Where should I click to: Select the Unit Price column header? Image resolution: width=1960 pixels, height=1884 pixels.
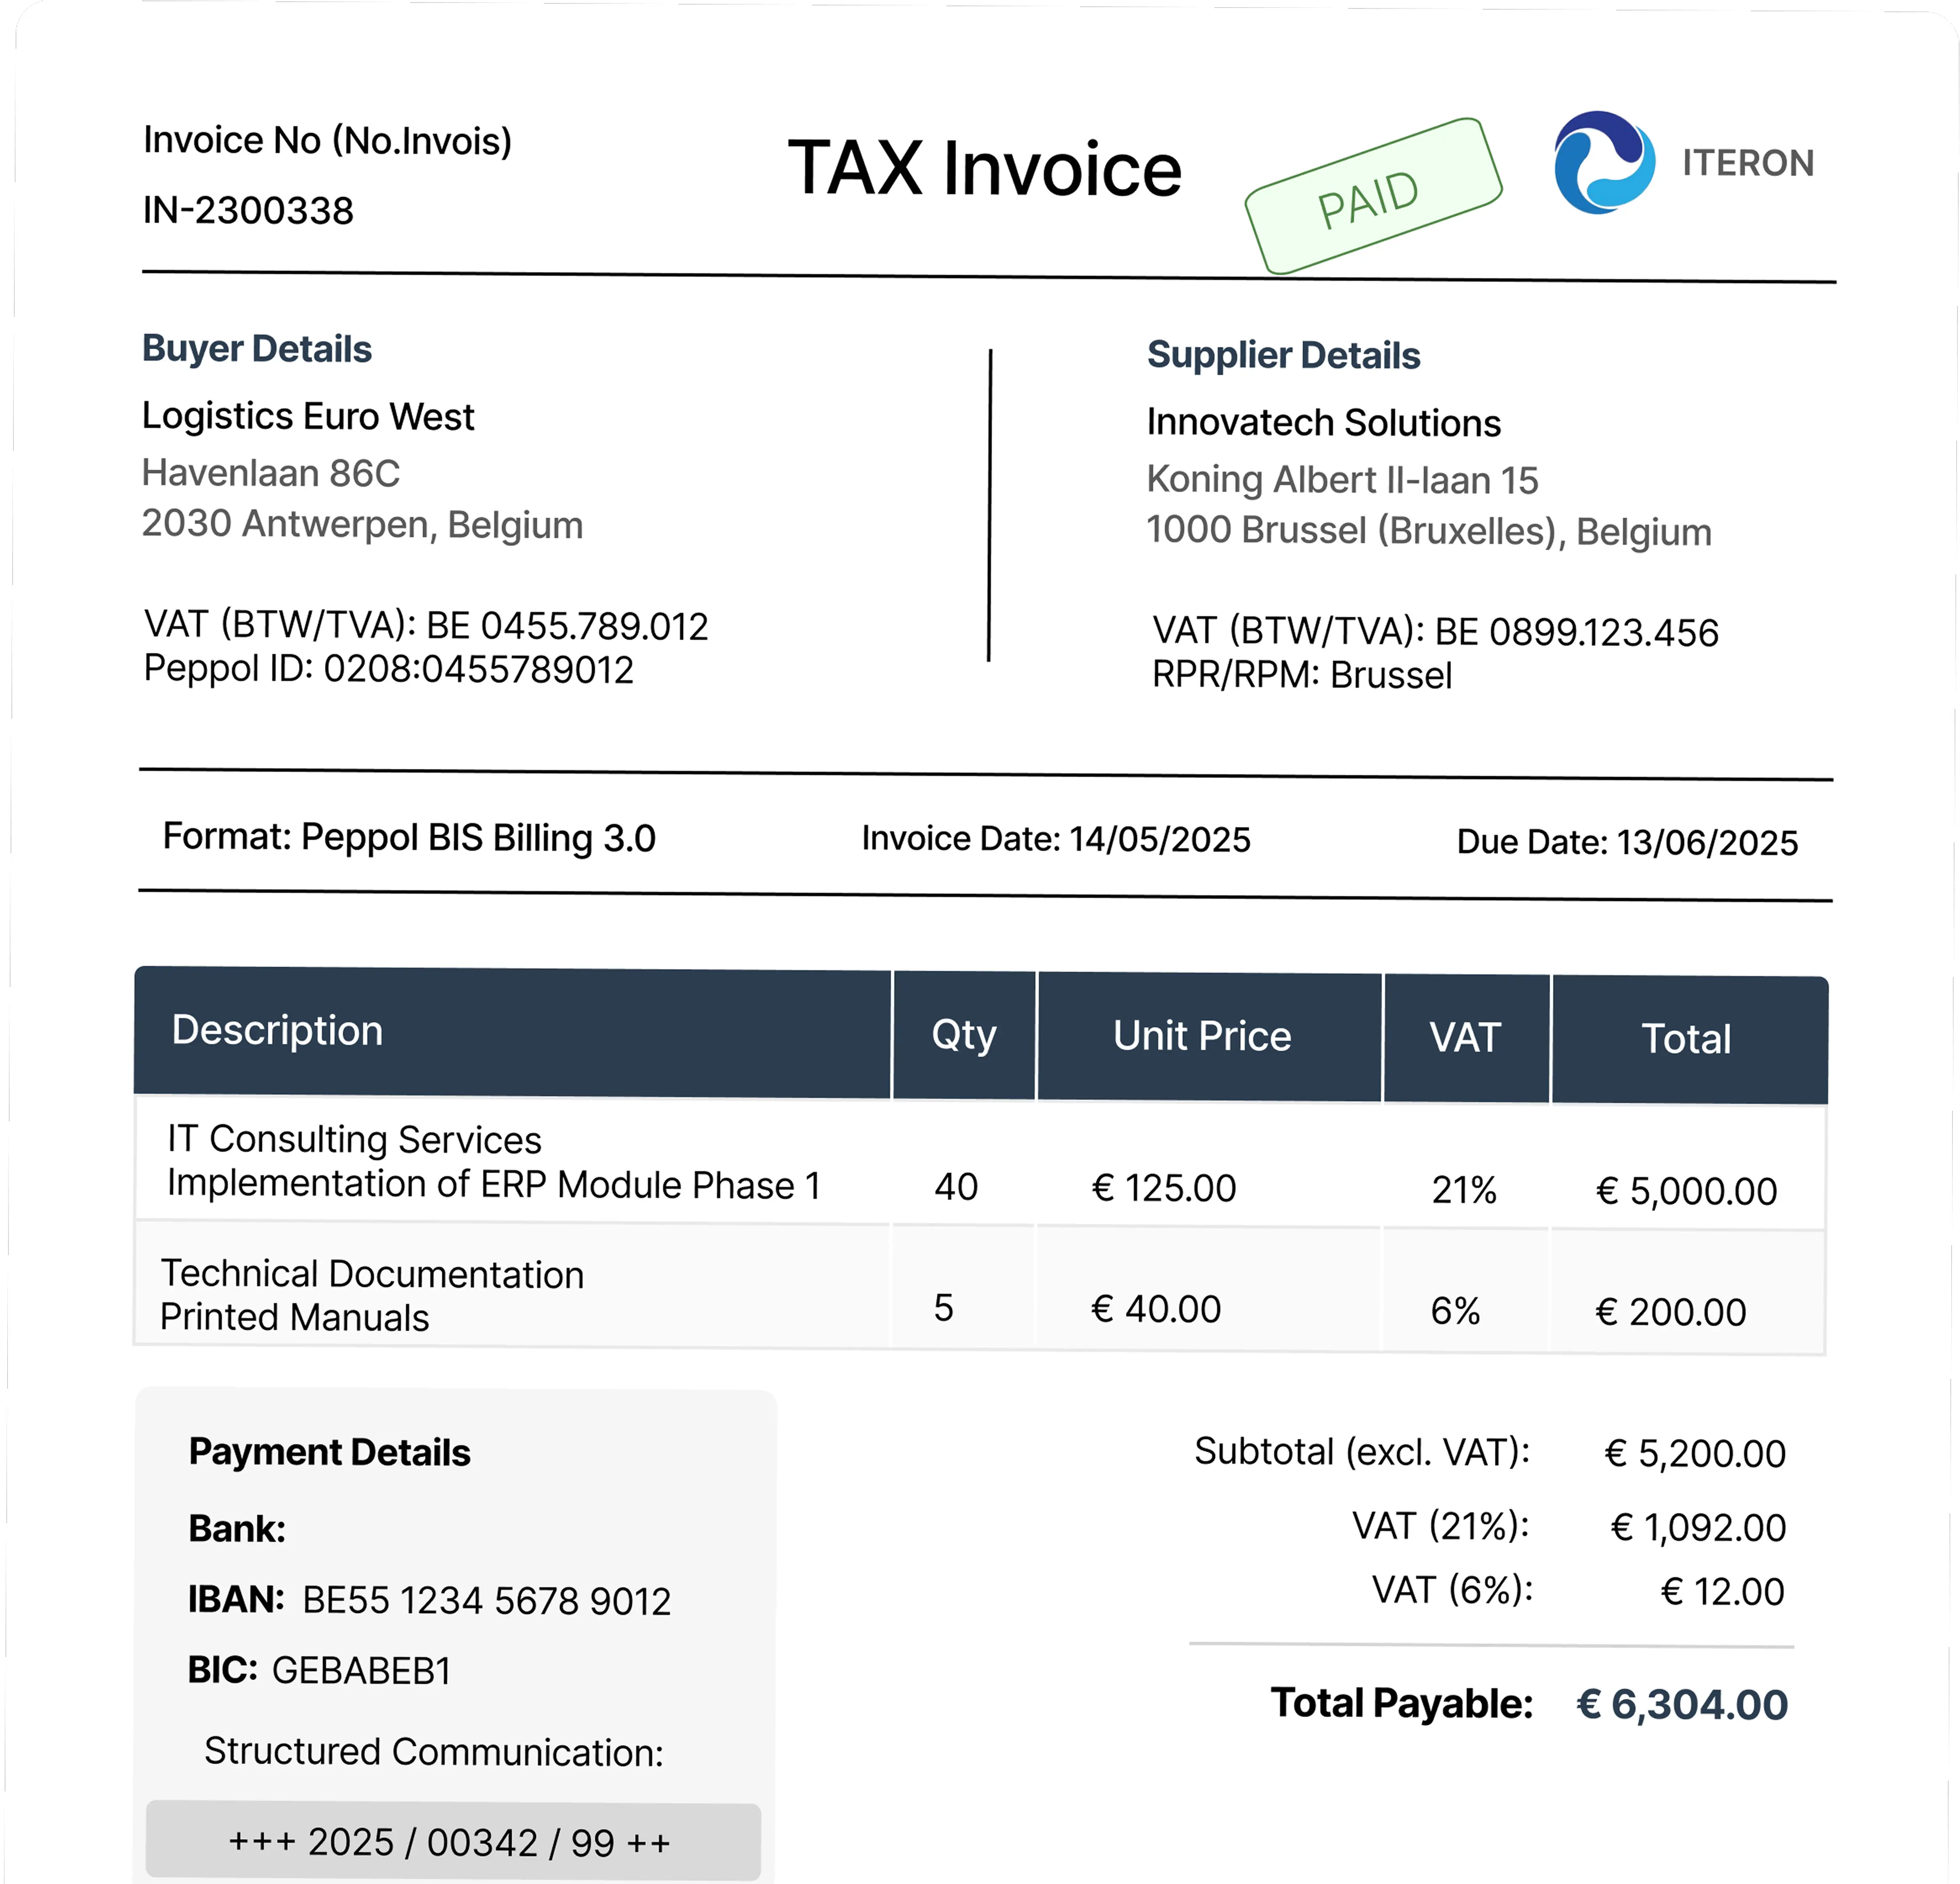coord(1204,1036)
